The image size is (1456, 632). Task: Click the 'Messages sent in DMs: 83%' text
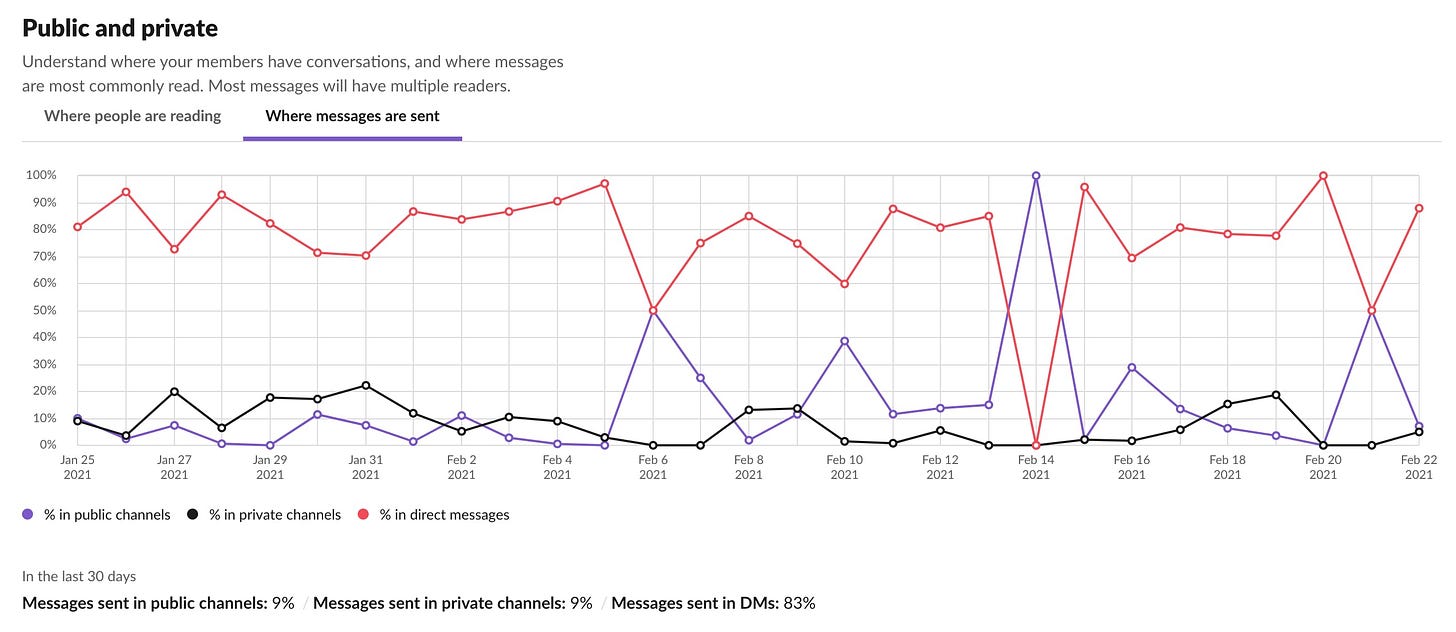click(x=715, y=603)
